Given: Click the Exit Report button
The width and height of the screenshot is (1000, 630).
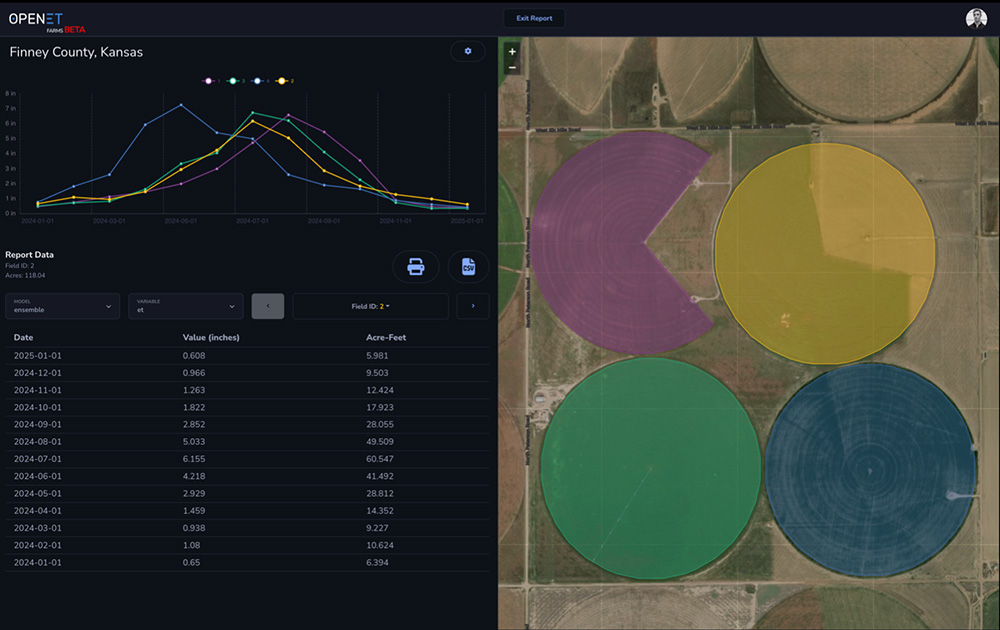Looking at the screenshot, I should (x=534, y=17).
